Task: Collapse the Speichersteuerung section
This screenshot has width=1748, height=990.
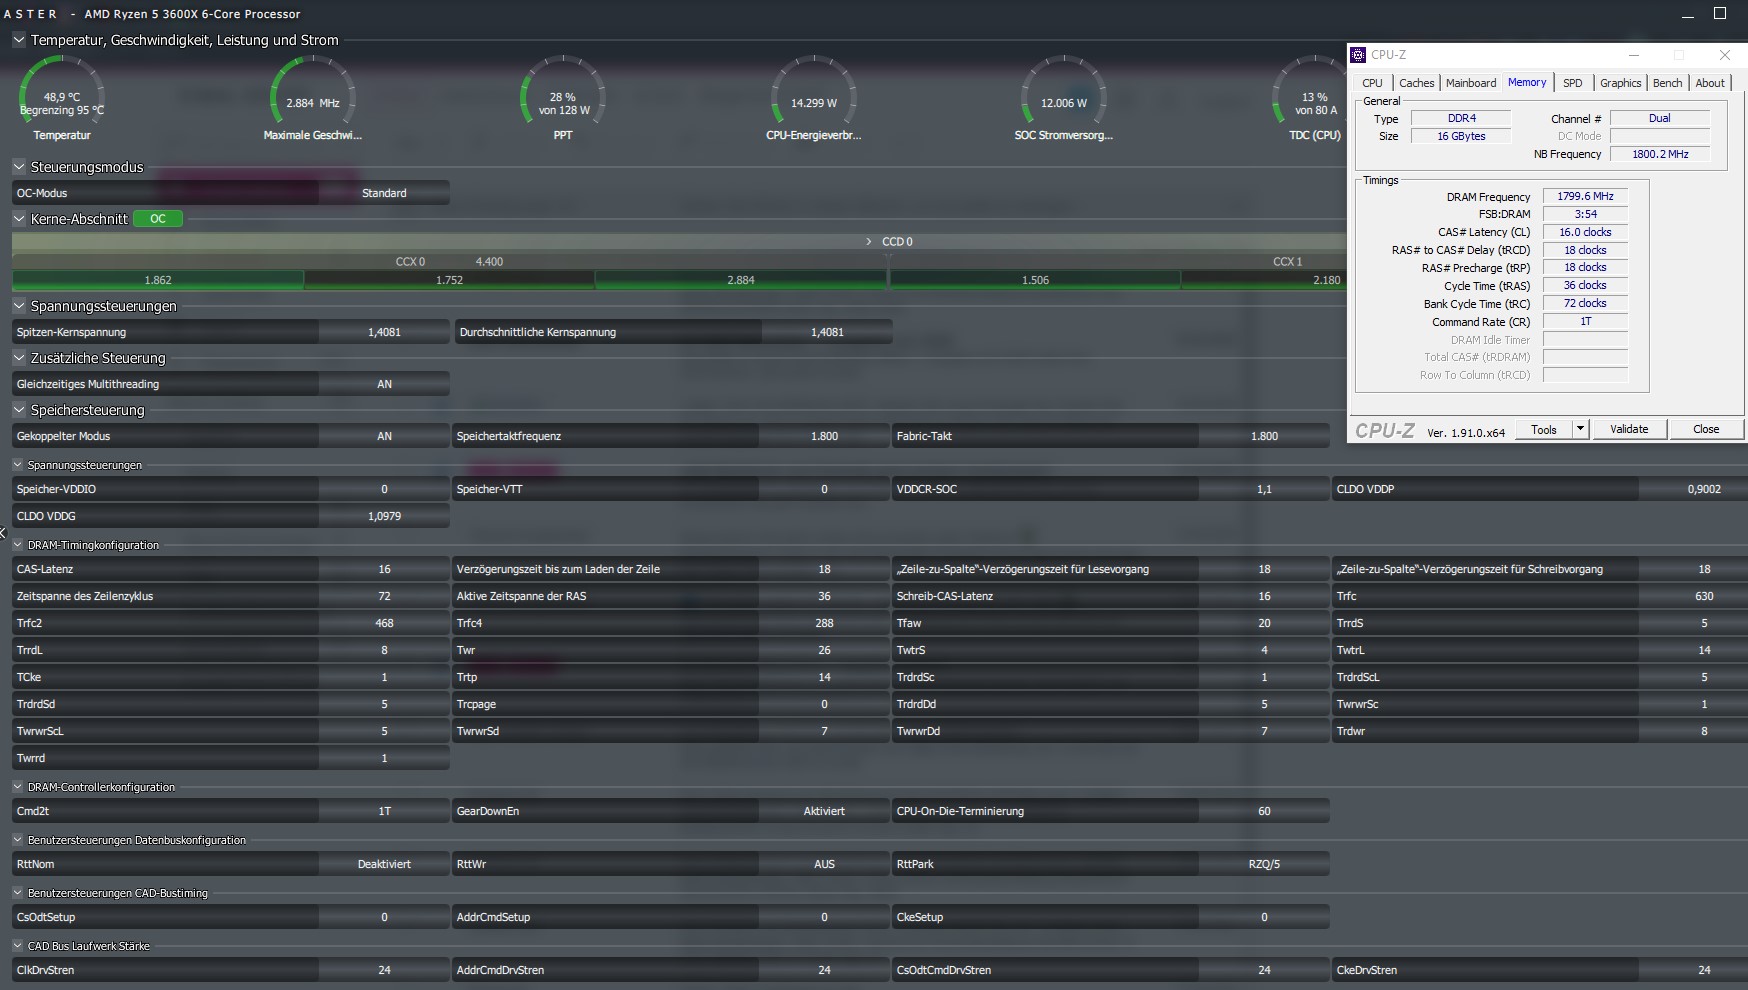Action: click(x=19, y=410)
